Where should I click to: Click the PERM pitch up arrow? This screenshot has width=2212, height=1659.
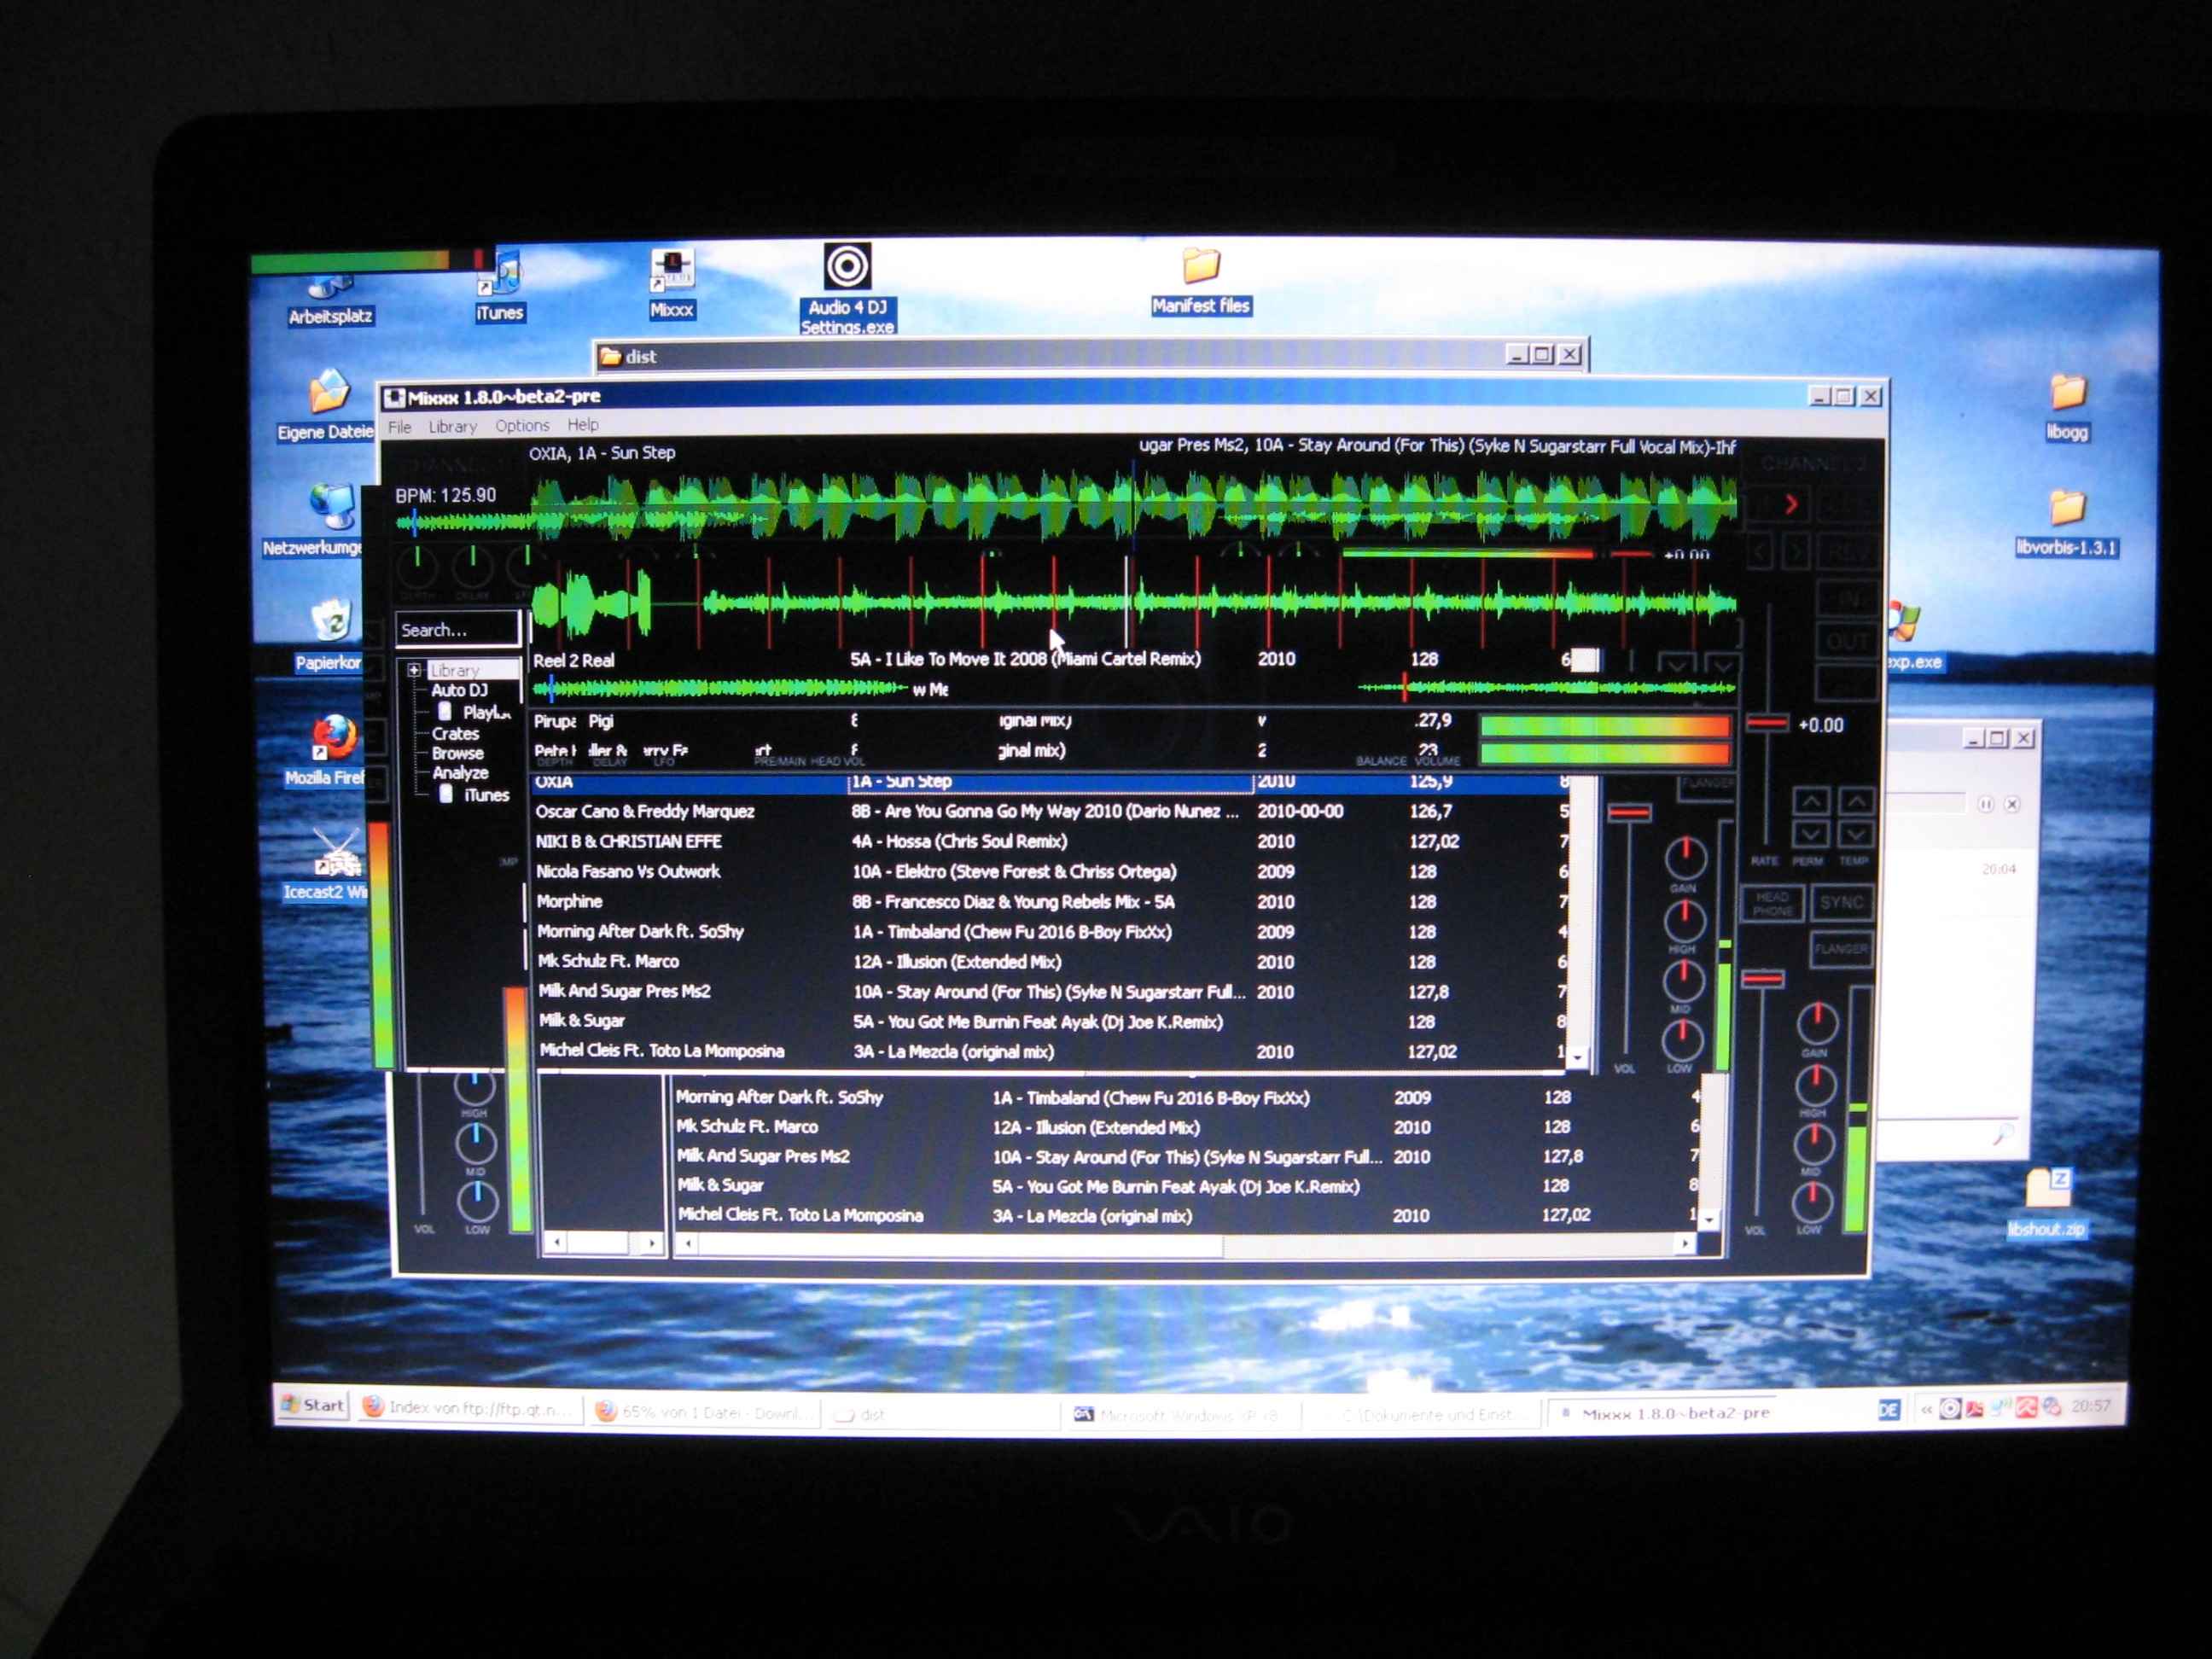(1811, 801)
